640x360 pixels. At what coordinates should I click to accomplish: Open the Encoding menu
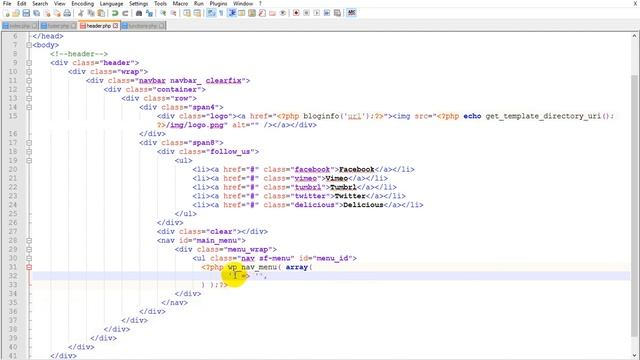click(82, 3)
